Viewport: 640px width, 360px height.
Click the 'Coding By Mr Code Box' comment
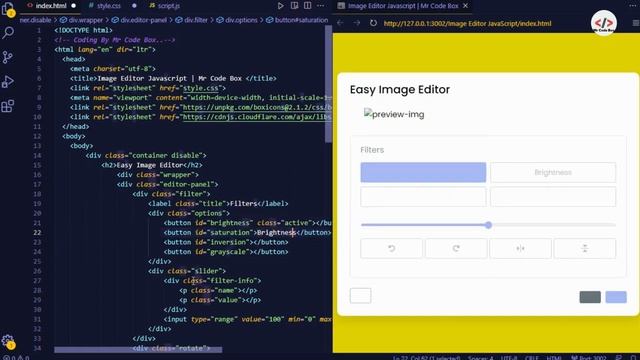115,40
